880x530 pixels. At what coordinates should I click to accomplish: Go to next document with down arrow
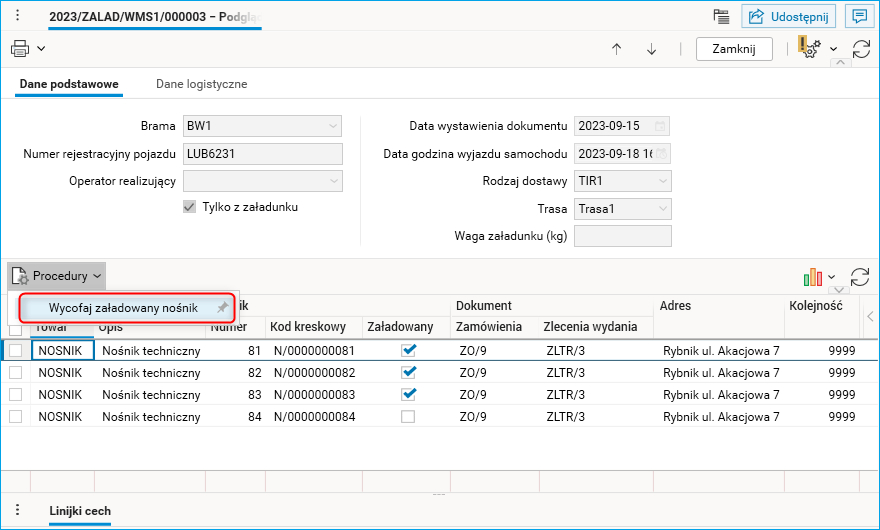pyautogui.click(x=651, y=49)
